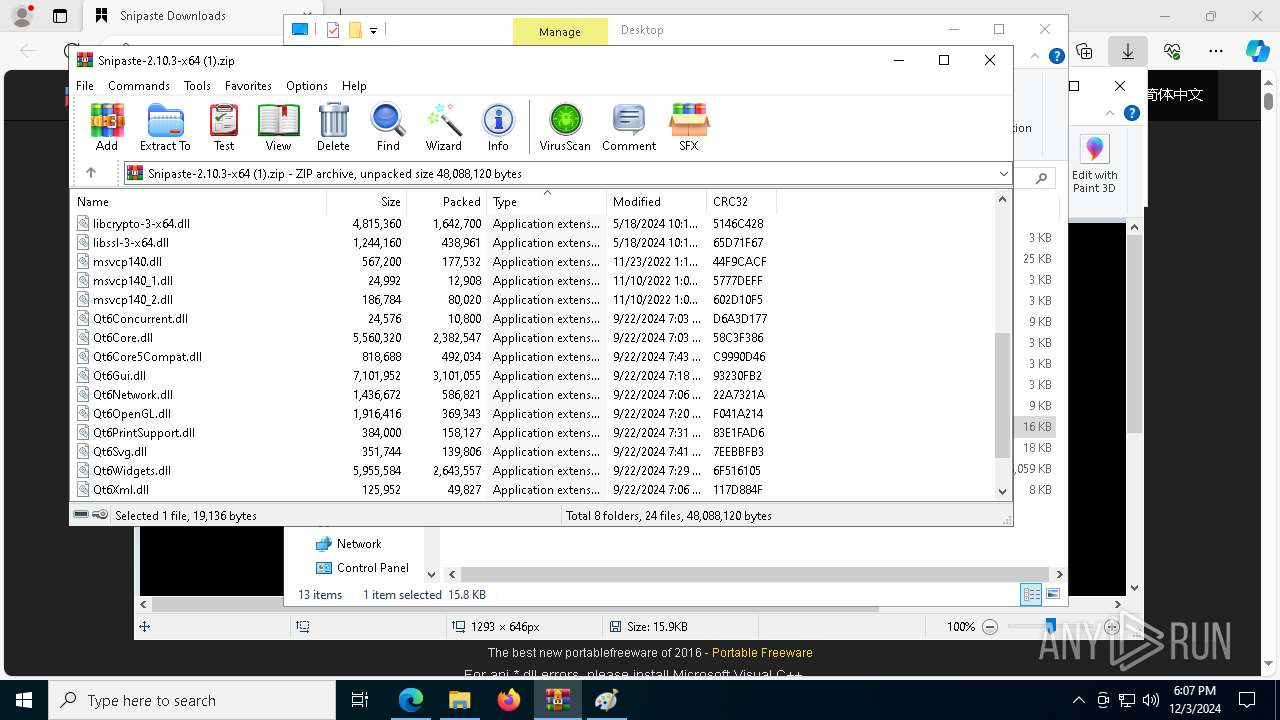
Task: Open Microsoft Edge from taskbar
Action: (x=411, y=700)
